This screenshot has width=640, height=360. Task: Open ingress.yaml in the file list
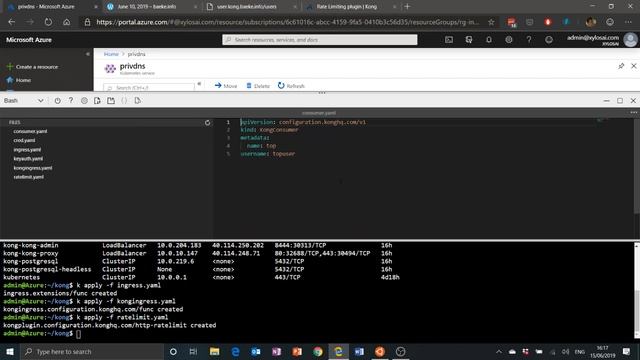pyautogui.click(x=27, y=150)
